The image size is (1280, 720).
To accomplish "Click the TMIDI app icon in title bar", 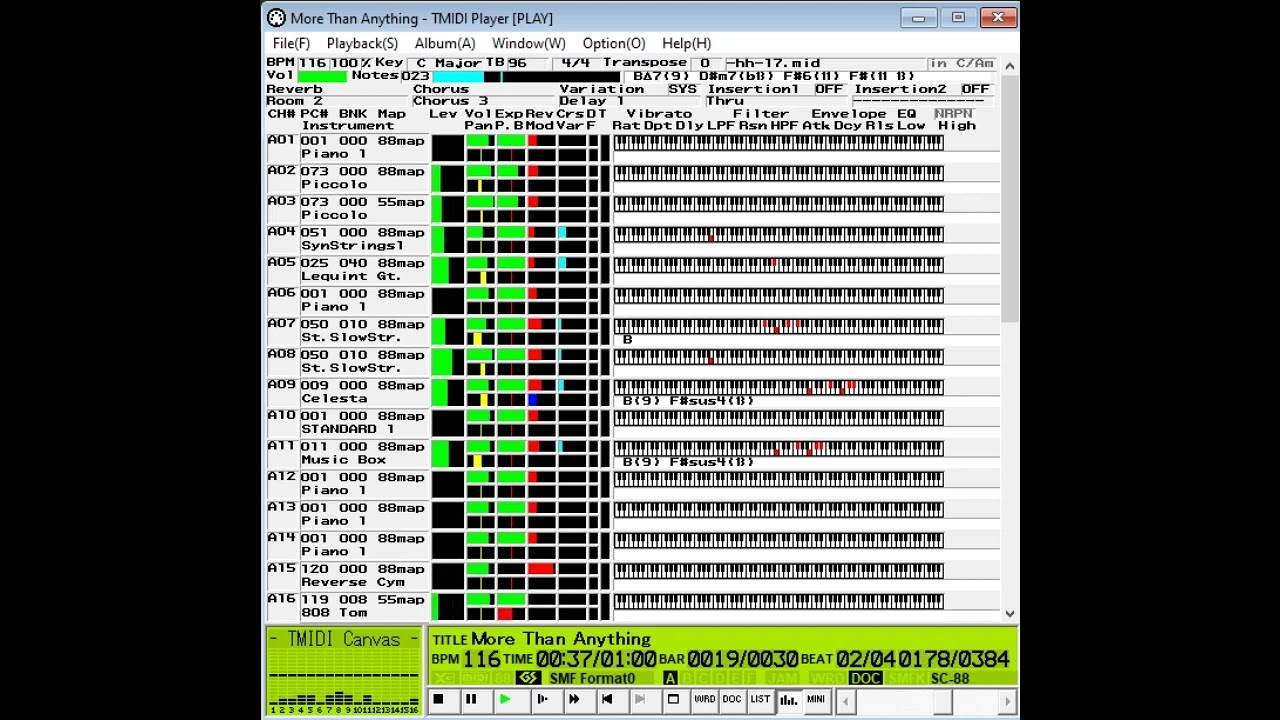I will tap(276, 18).
